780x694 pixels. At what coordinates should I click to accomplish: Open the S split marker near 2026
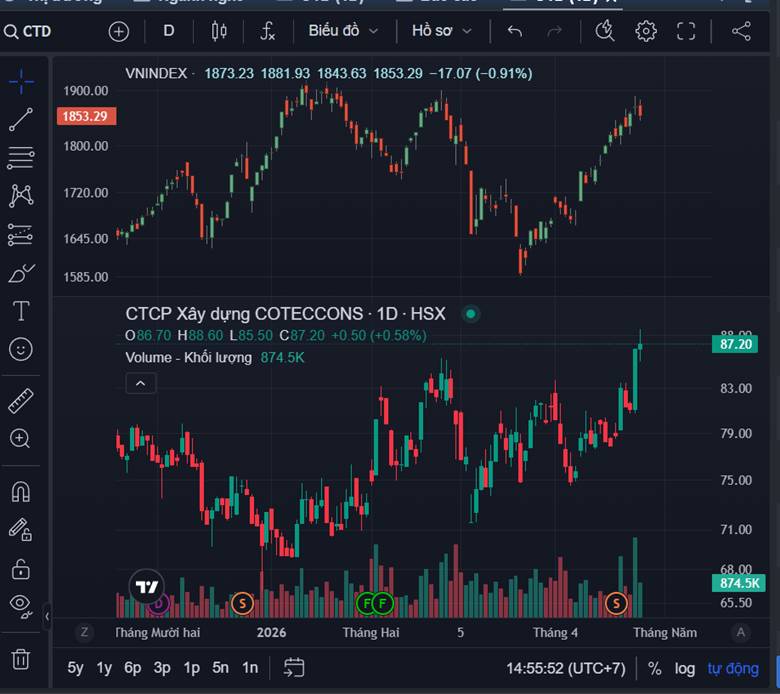242,604
